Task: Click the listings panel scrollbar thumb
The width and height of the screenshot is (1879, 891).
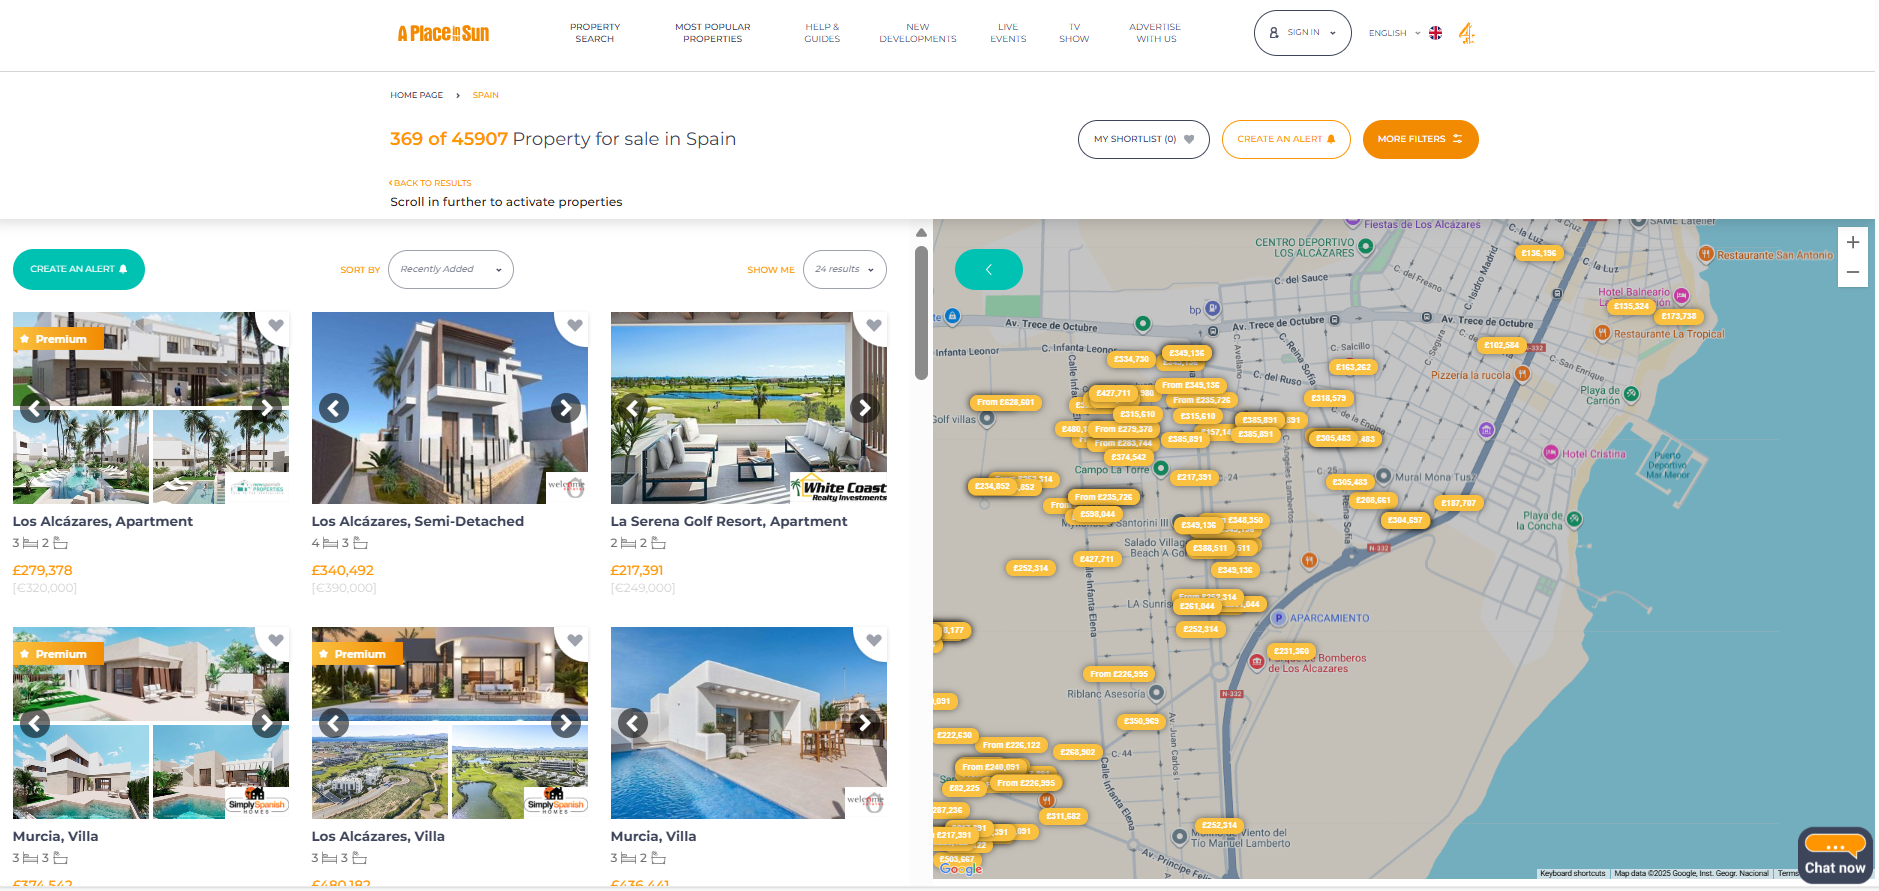Action: (921, 312)
